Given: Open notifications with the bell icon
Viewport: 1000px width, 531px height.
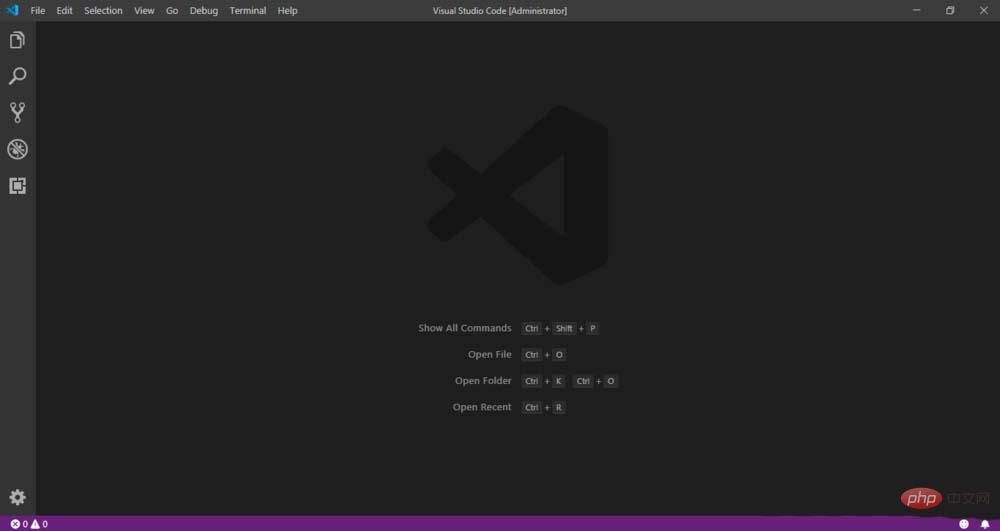Looking at the screenshot, I should tap(984, 524).
